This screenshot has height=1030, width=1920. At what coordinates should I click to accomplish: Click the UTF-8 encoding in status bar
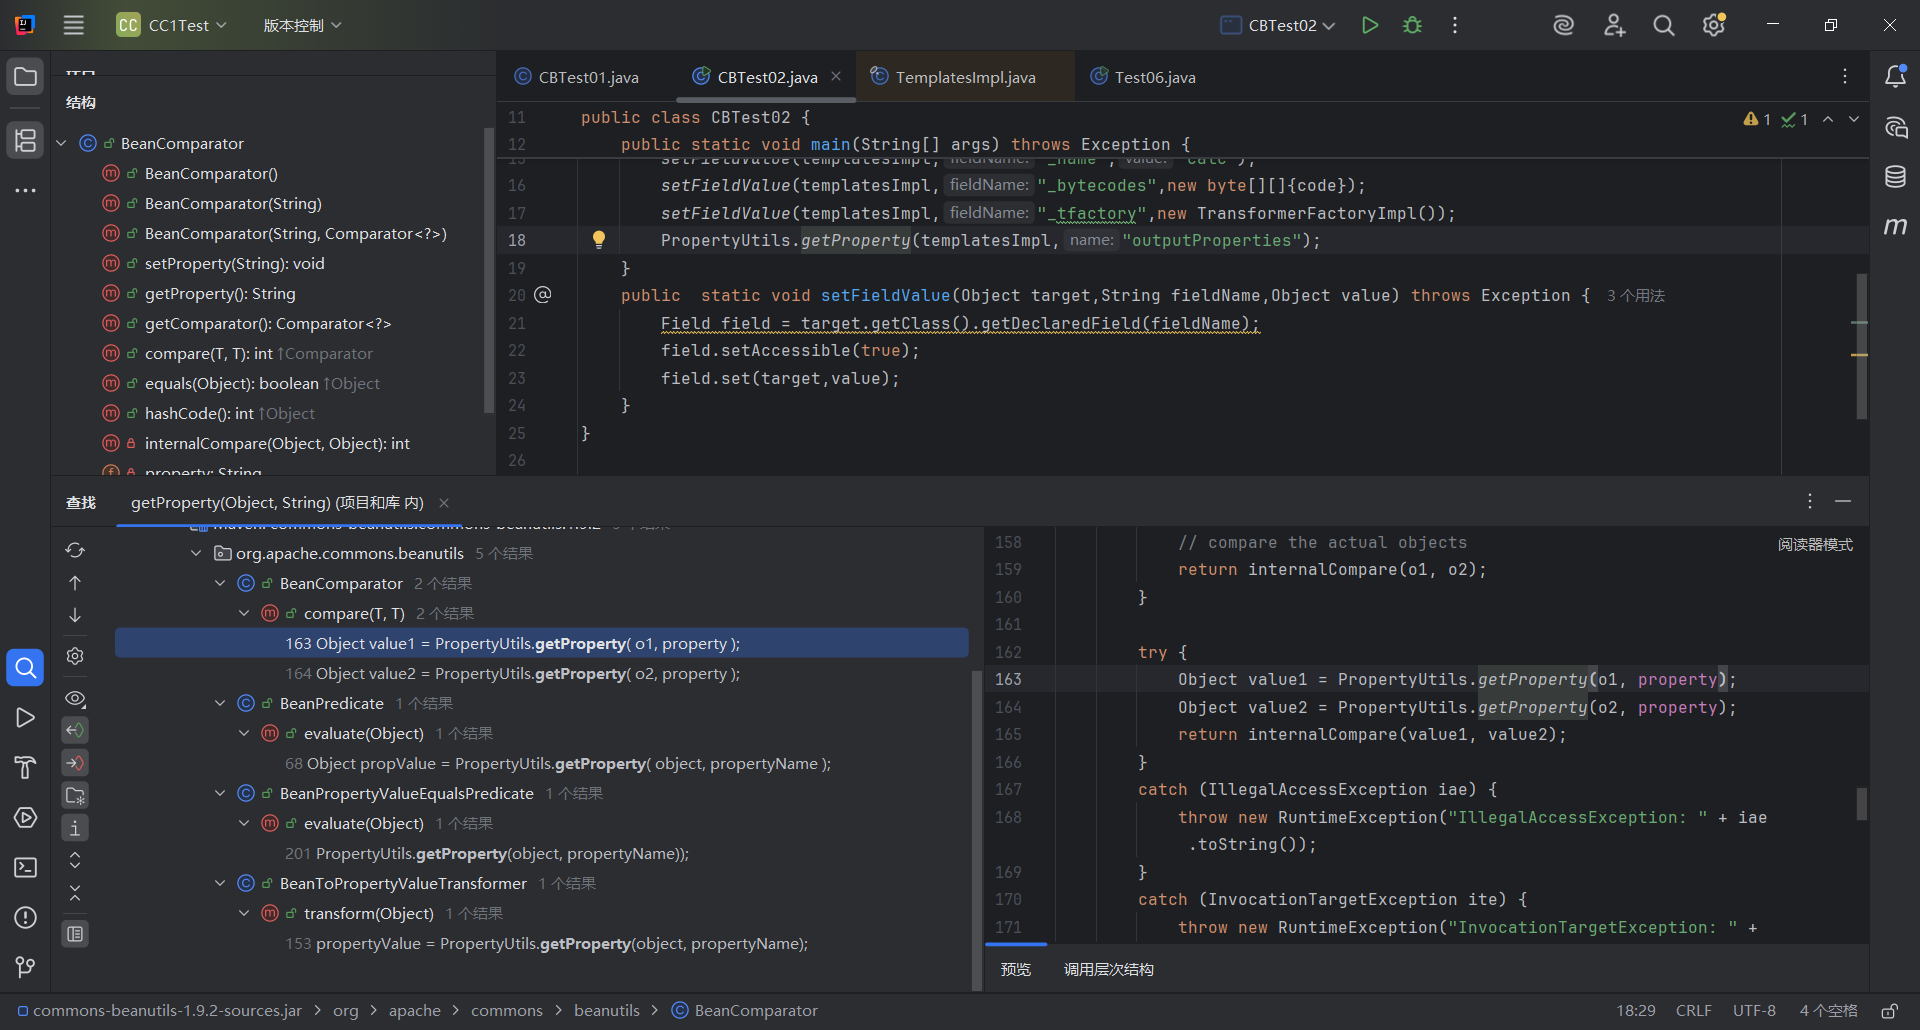tap(1753, 1011)
